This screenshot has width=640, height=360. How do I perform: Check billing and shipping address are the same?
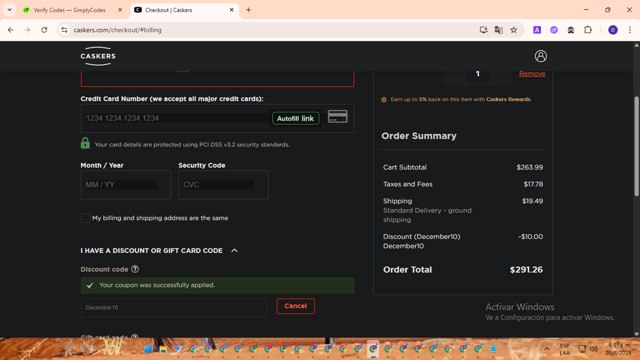click(x=85, y=218)
